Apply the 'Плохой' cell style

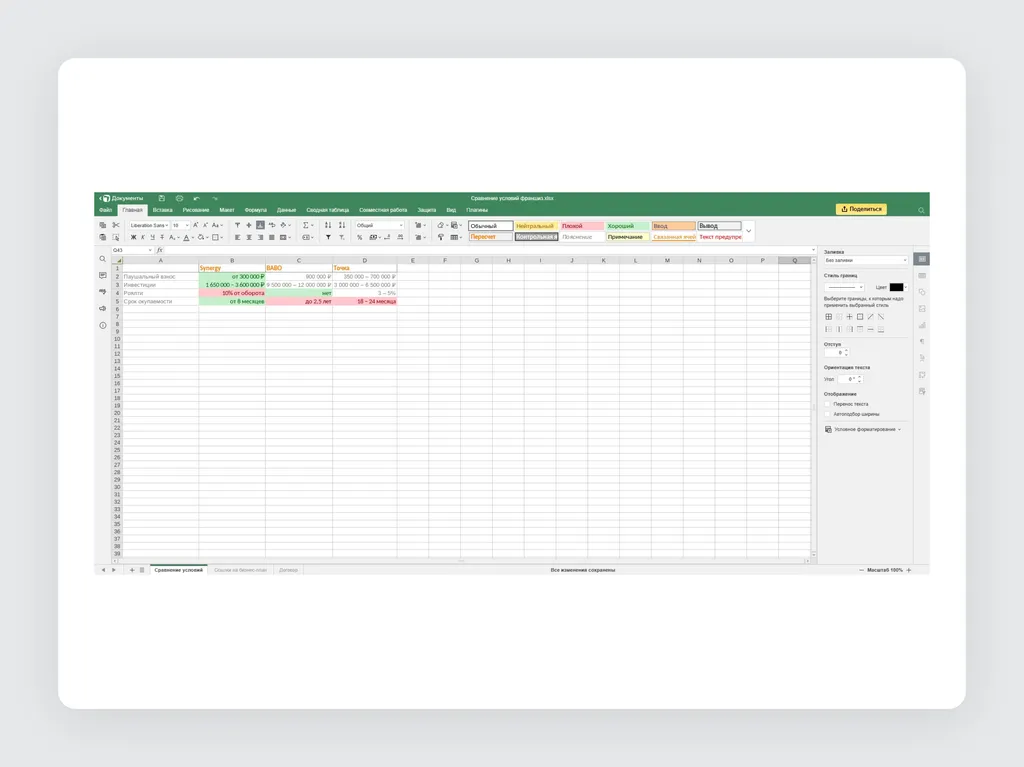pos(582,225)
